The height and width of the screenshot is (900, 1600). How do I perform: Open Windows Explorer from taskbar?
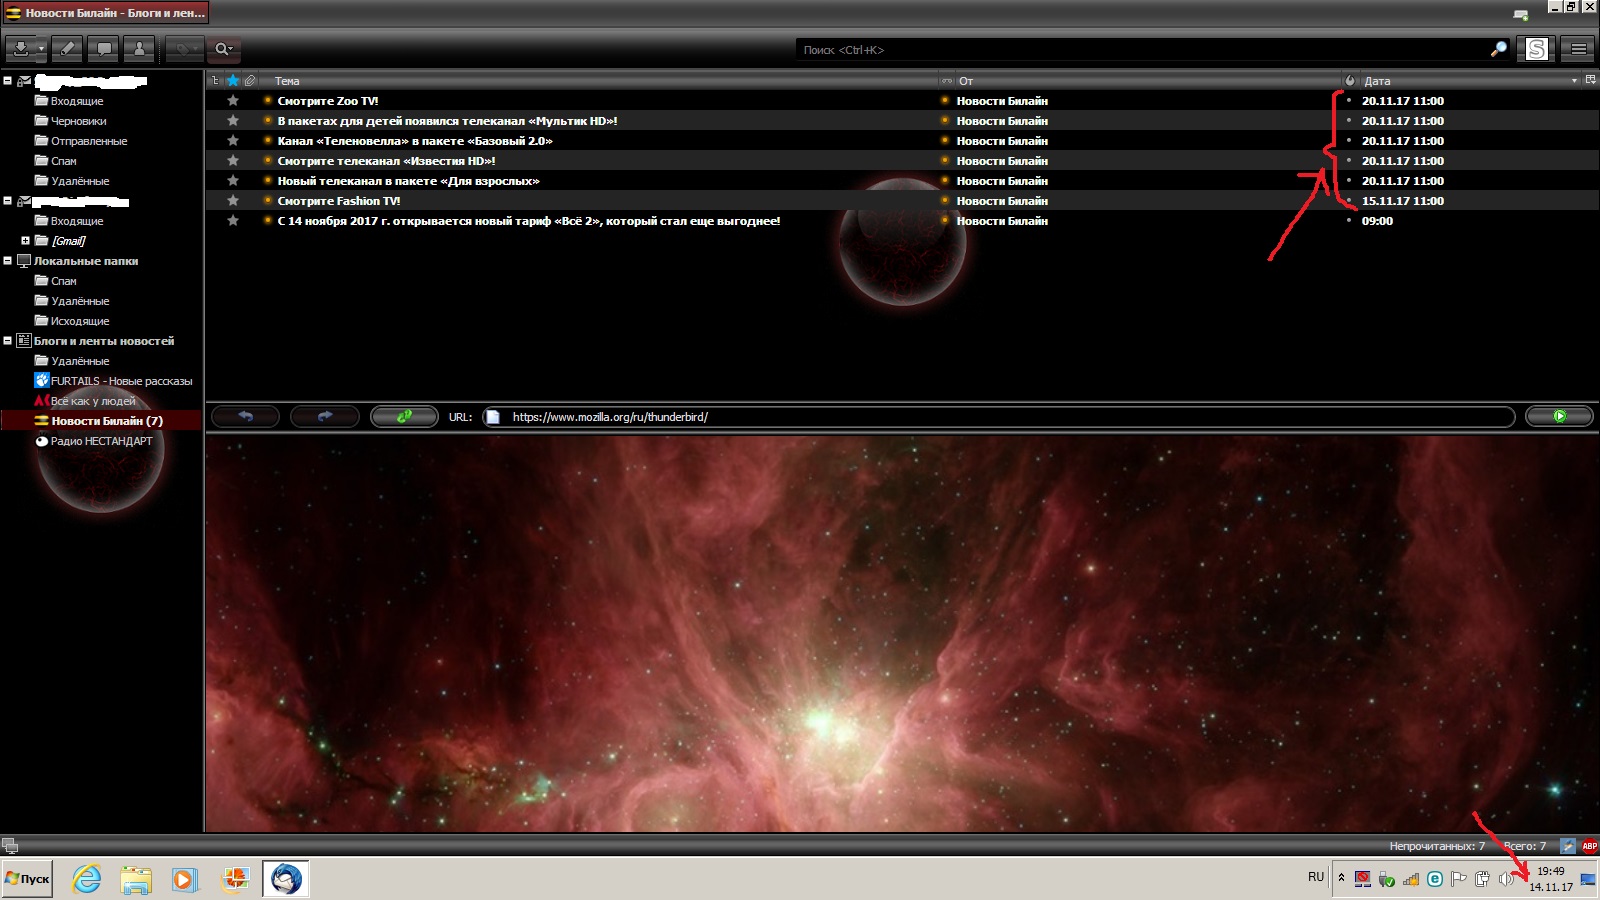pyautogui.click(x=136, y=879)
